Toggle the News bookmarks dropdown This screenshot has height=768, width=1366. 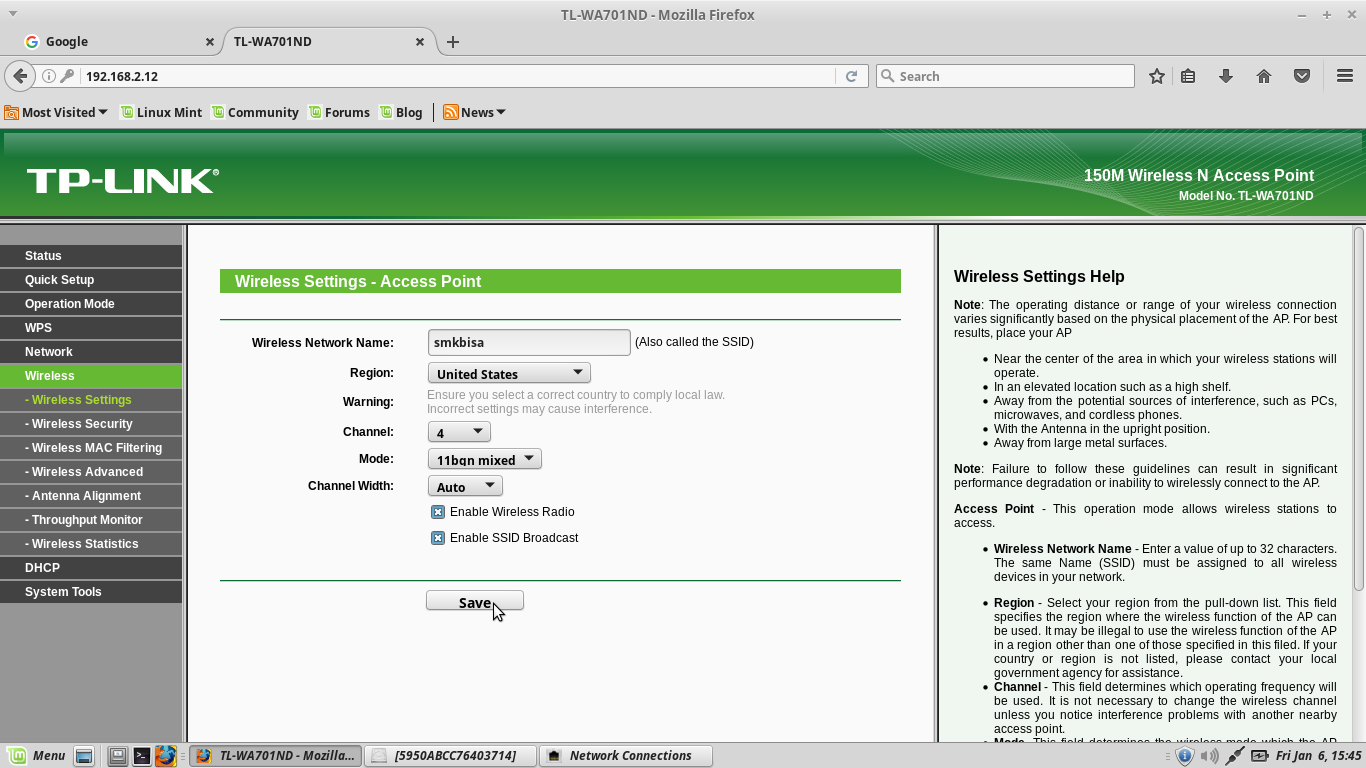coord(474,112)
